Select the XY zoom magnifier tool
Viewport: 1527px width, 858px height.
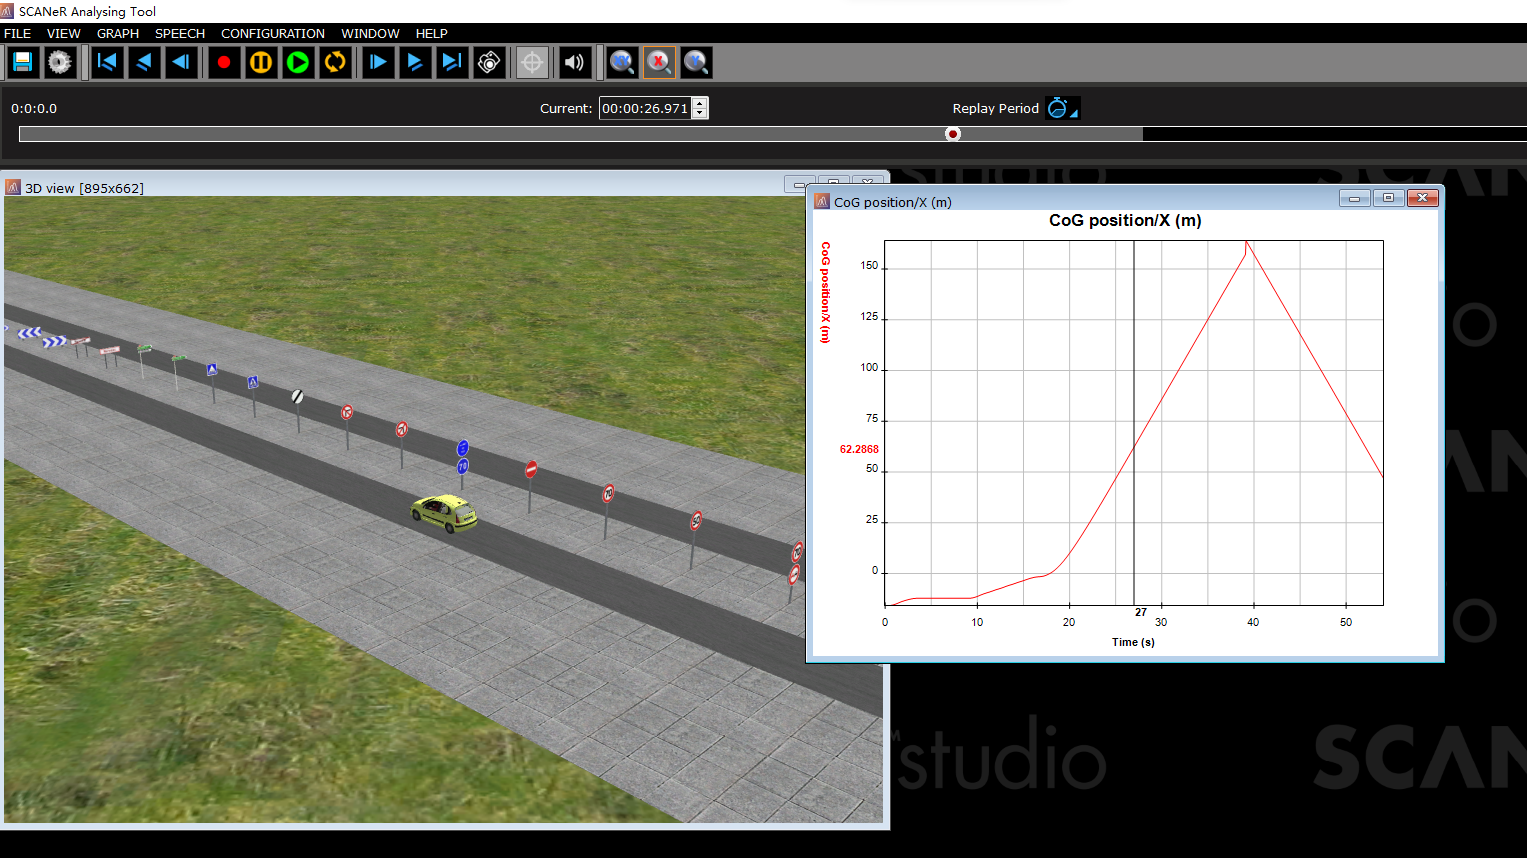click(622, 62)
